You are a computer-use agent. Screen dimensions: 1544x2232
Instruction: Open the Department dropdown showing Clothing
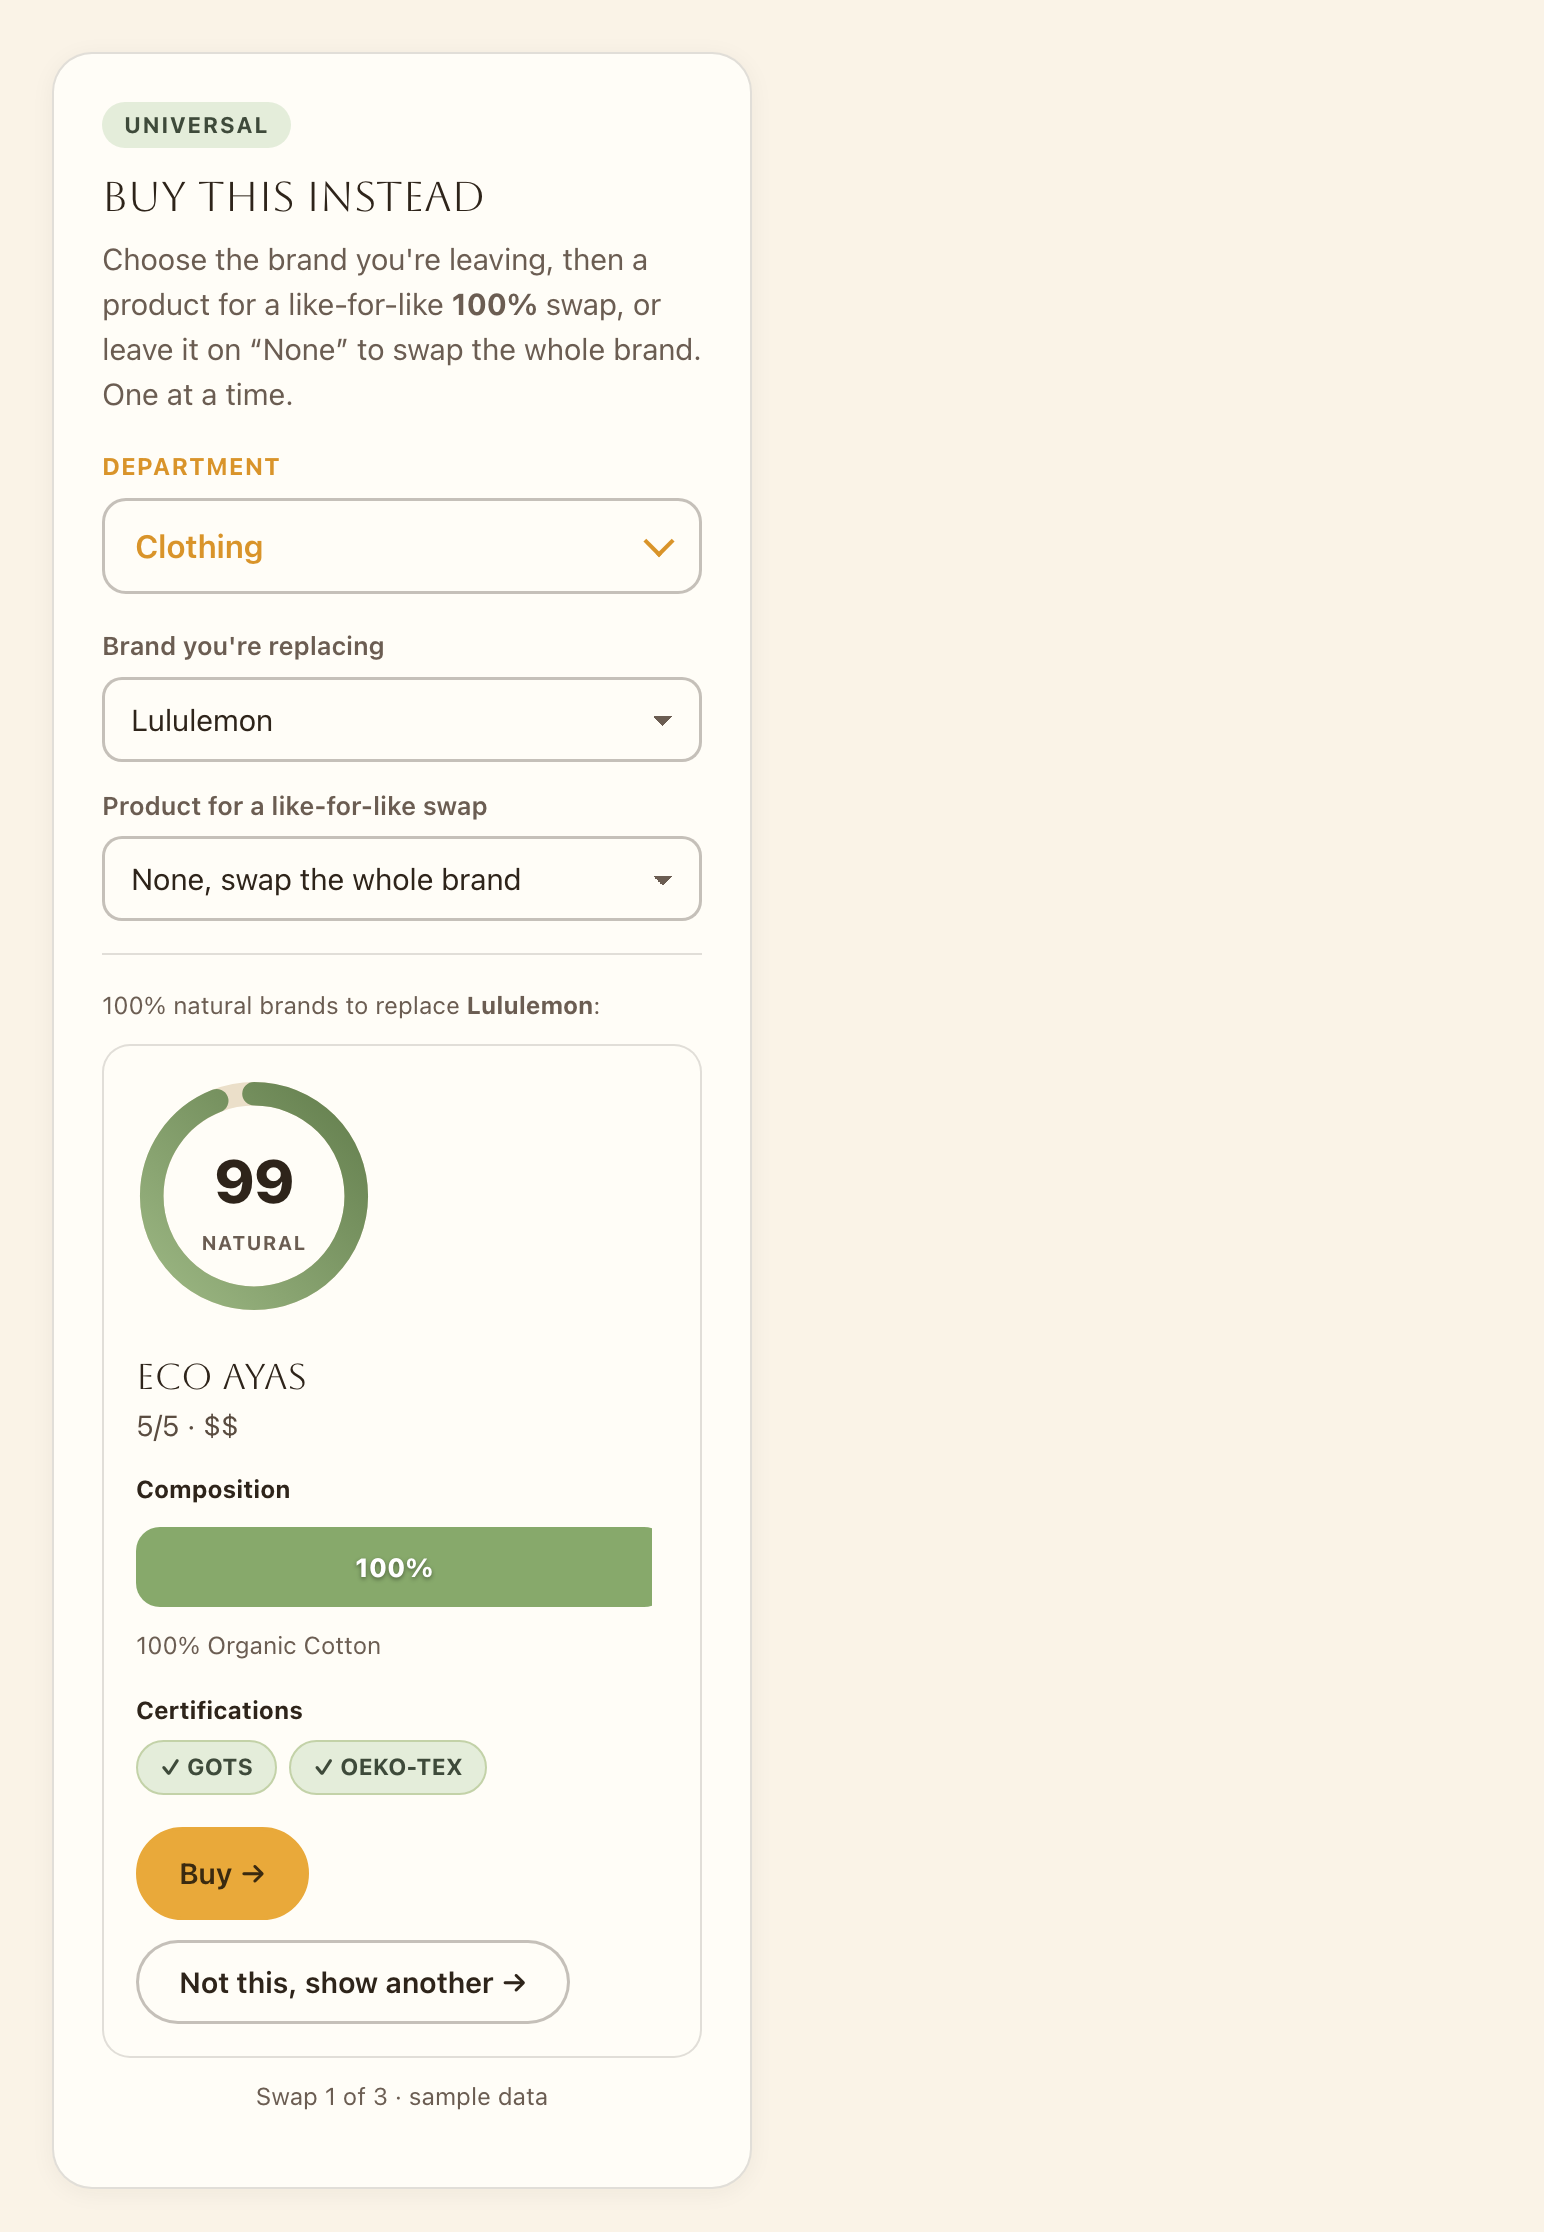[402, 546]
